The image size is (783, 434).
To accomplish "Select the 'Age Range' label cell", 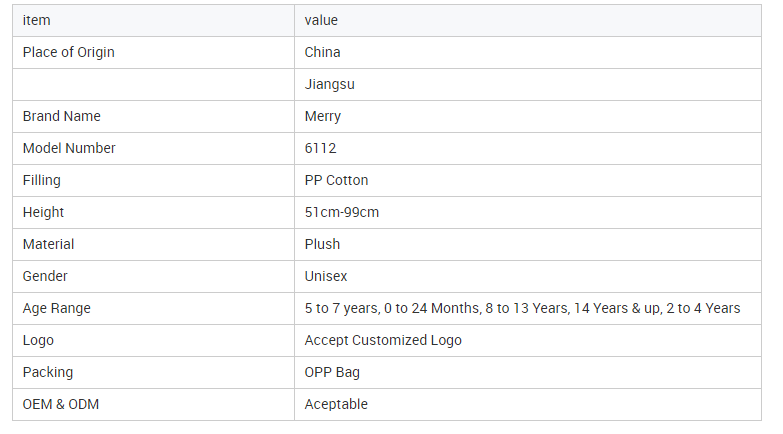I will pyautogui.click(x=153, y=308).
